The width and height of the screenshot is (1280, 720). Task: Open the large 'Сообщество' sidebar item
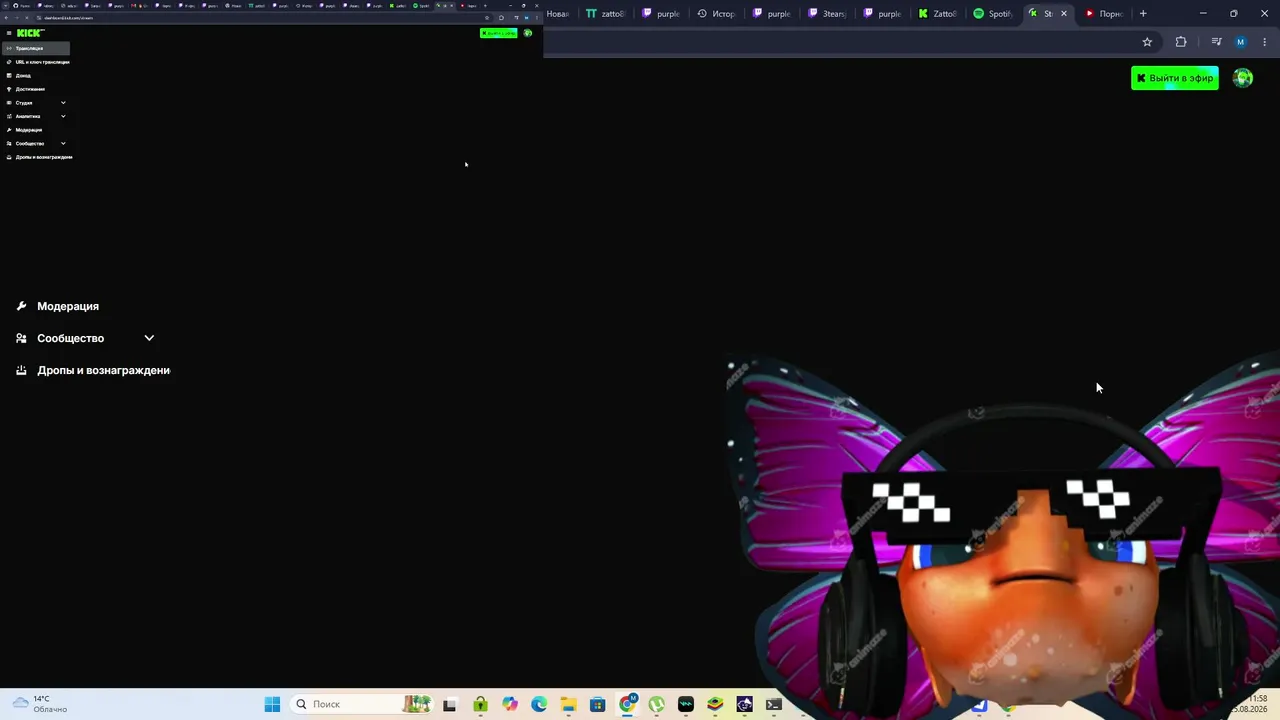coord(70,338)
